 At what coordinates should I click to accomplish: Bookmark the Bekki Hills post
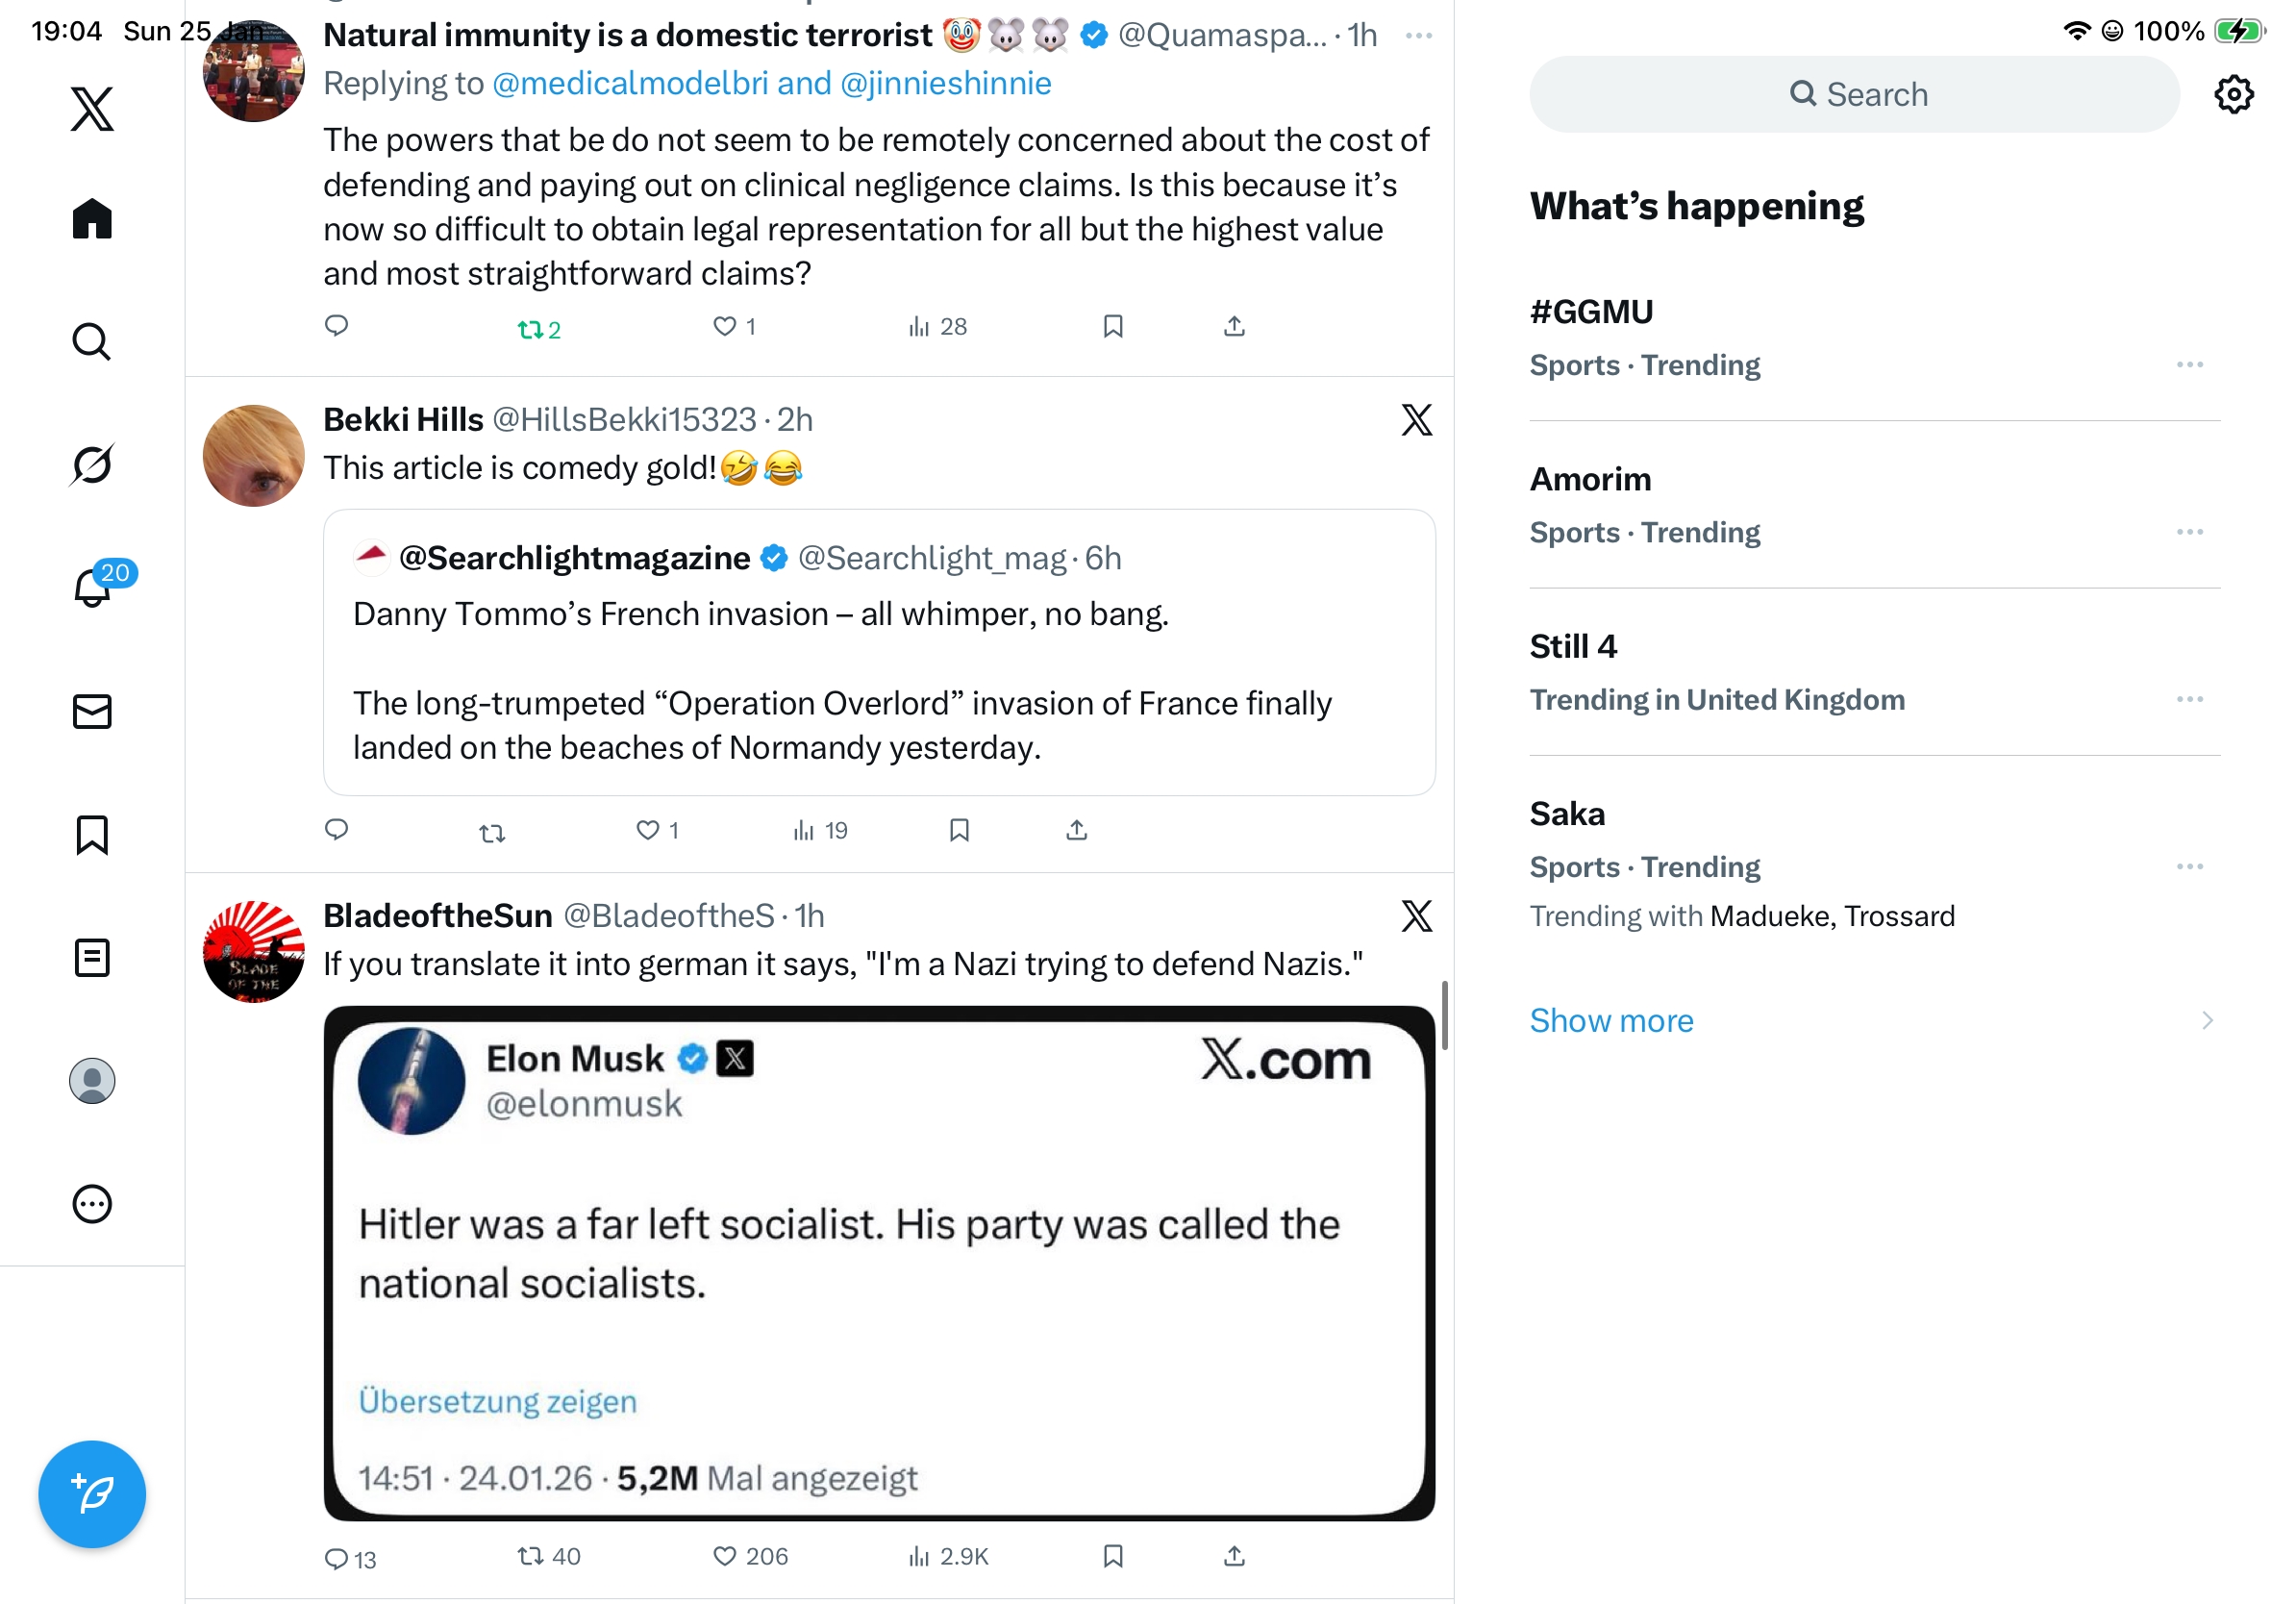(959, 830)
